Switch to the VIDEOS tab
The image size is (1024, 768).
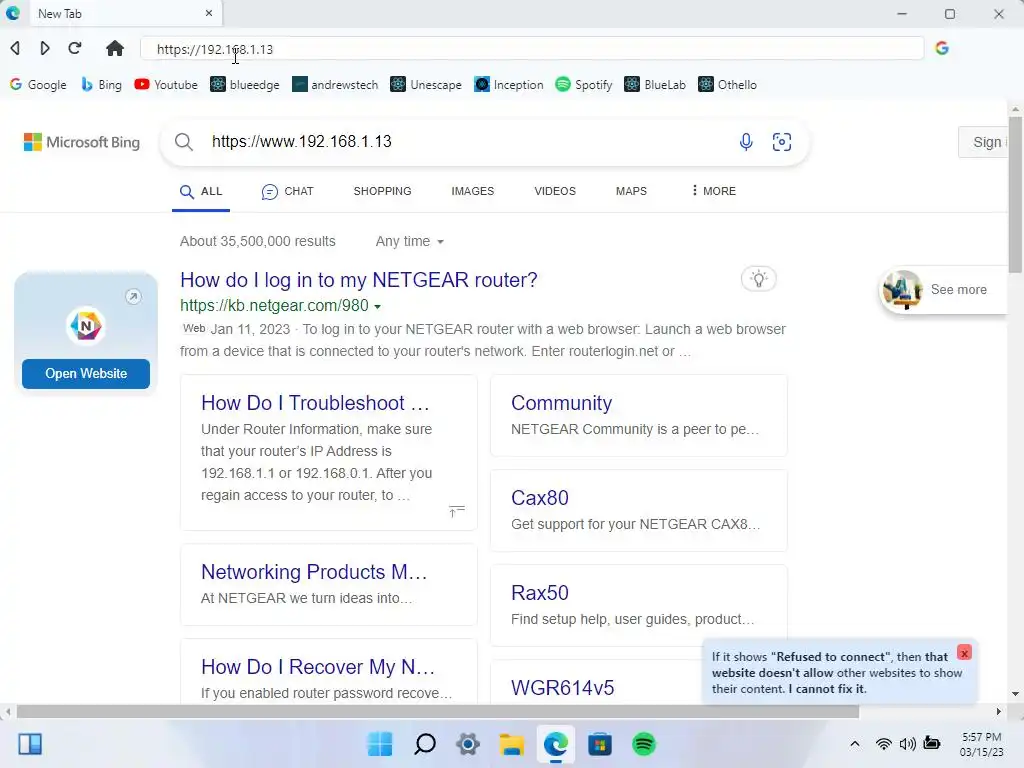555,191
